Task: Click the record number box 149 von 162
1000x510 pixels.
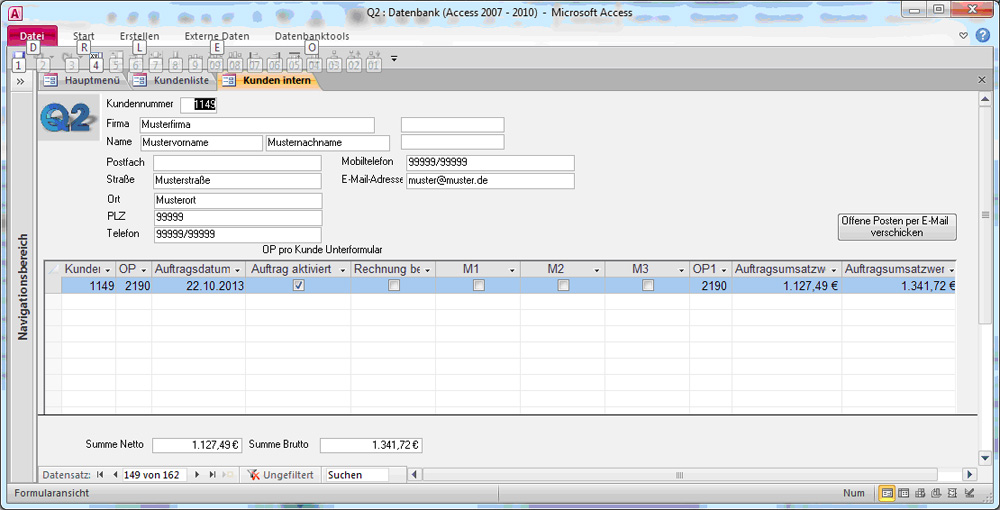Action: tap(154, 475)
